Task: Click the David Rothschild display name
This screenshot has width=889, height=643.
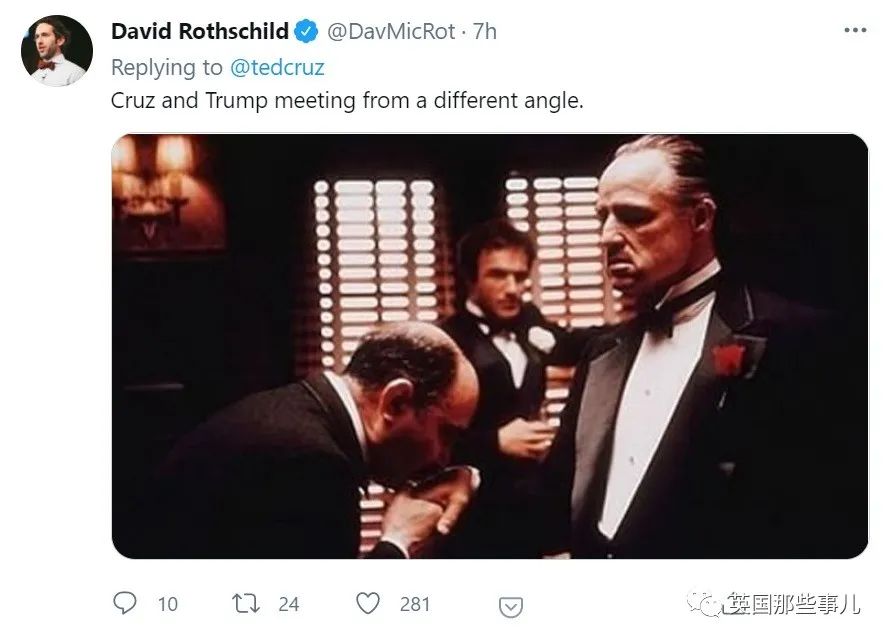Action: click(200, 31)
